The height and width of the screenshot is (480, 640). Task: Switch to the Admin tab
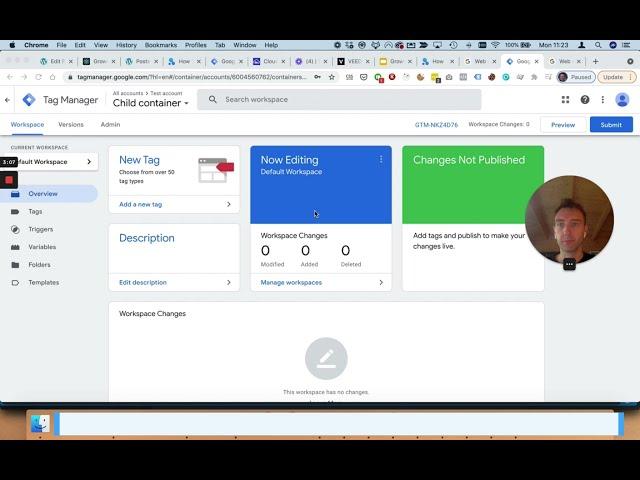tap(110, 124)
